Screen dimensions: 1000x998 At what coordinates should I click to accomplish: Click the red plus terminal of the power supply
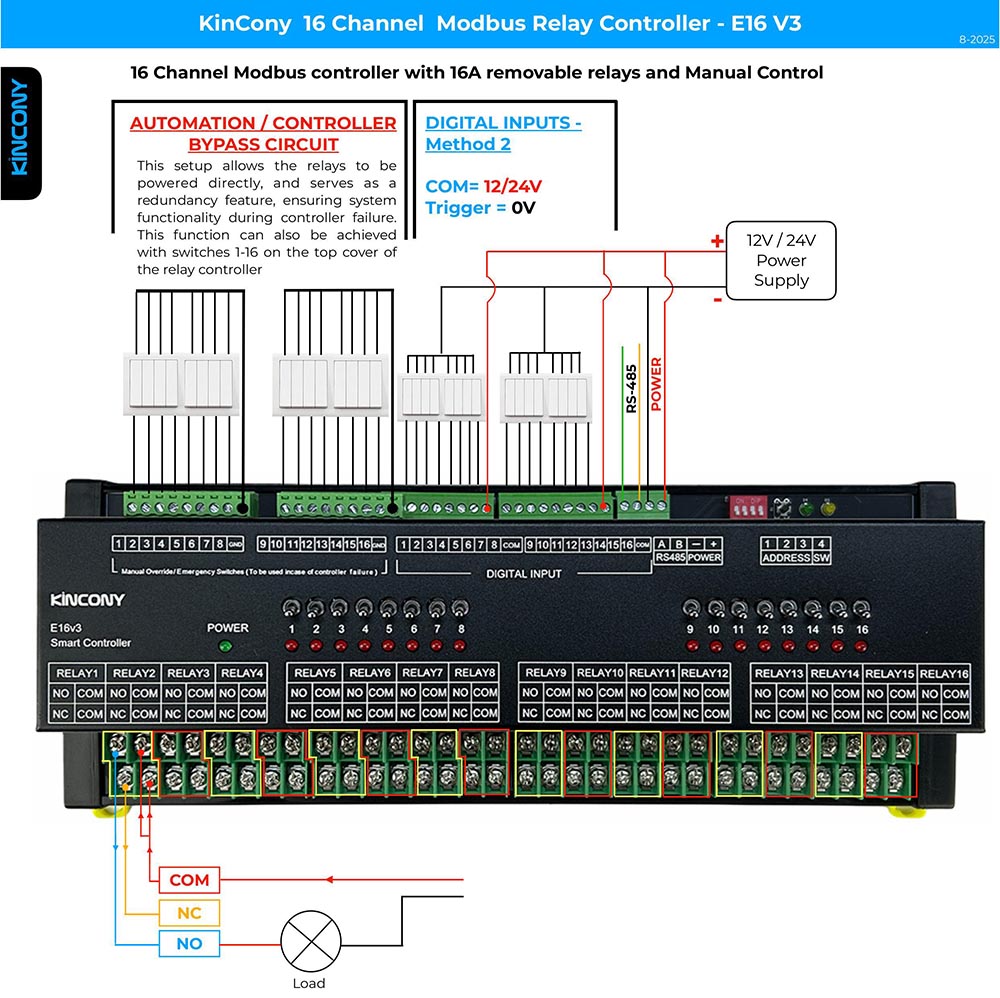coord(716,242)
